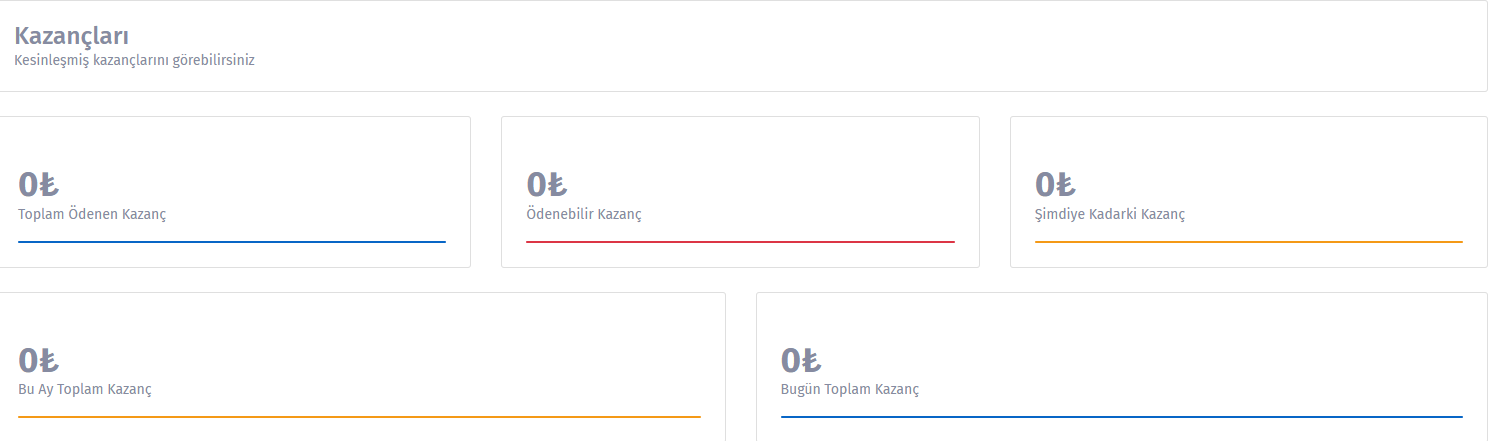1495x441 pixels.
Task: Click the orange line under Şimdiye Kadarki Kazanç
Action: [1248, 242]
